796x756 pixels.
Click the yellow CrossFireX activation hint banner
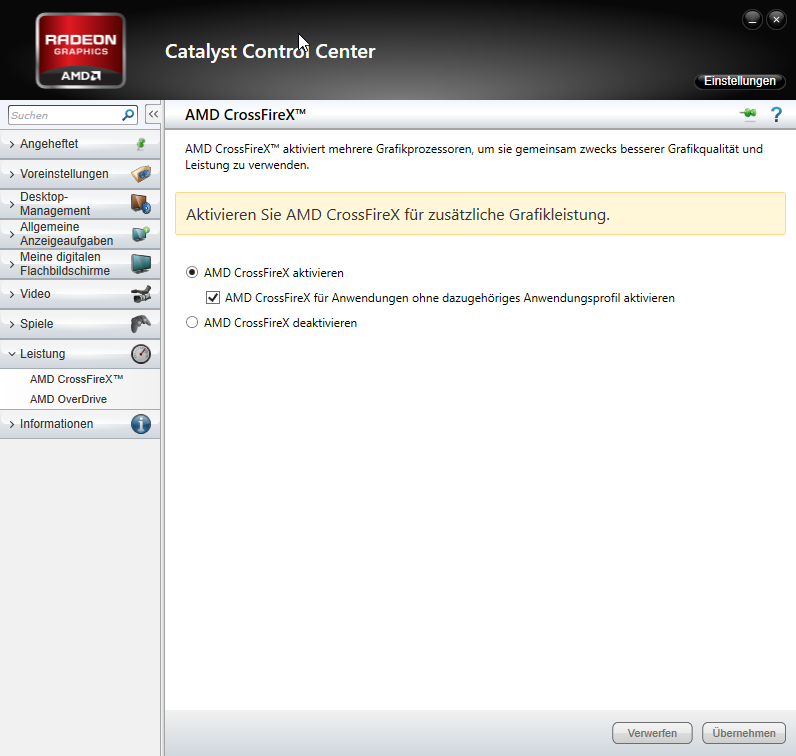pos(480,214)
